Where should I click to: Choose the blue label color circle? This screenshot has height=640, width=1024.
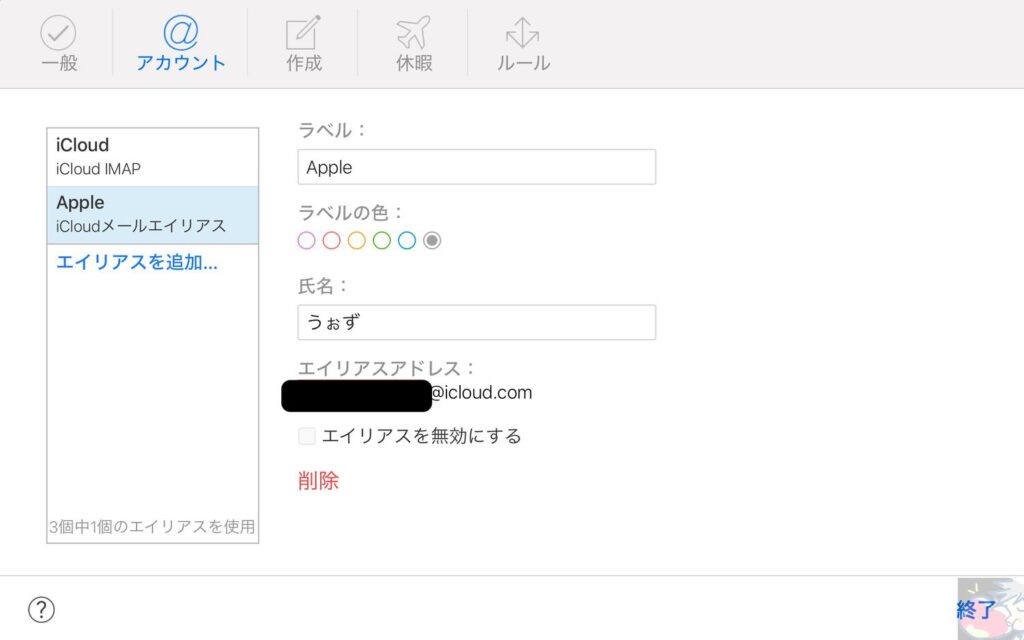(x=407, y=240)
